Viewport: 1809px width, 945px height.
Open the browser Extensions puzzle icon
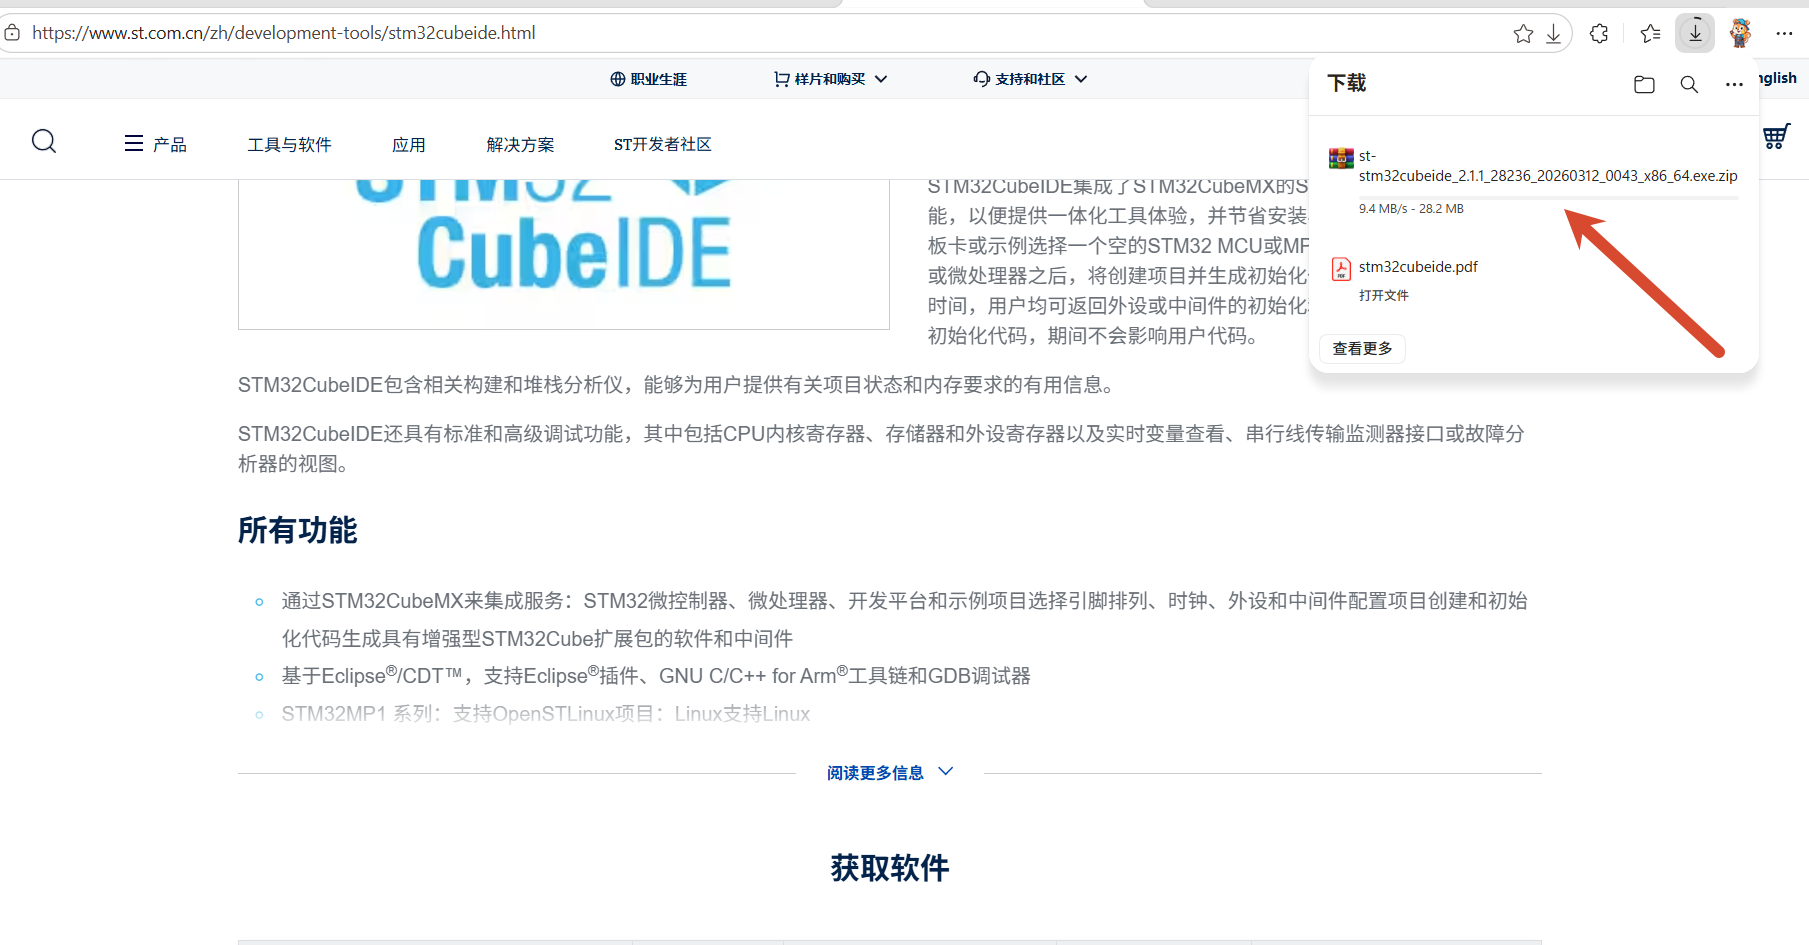[x=1599, y=34]
